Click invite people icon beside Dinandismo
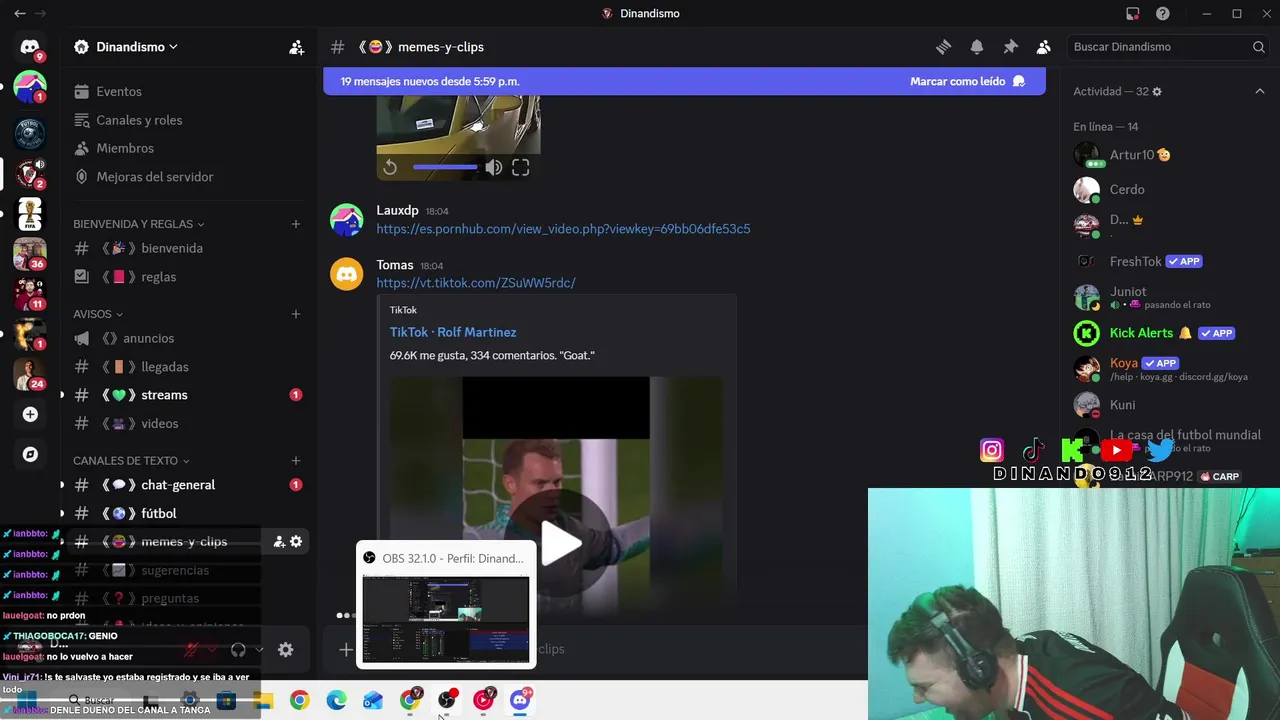This screenshot has height=720, width=1280. (296, 47)
